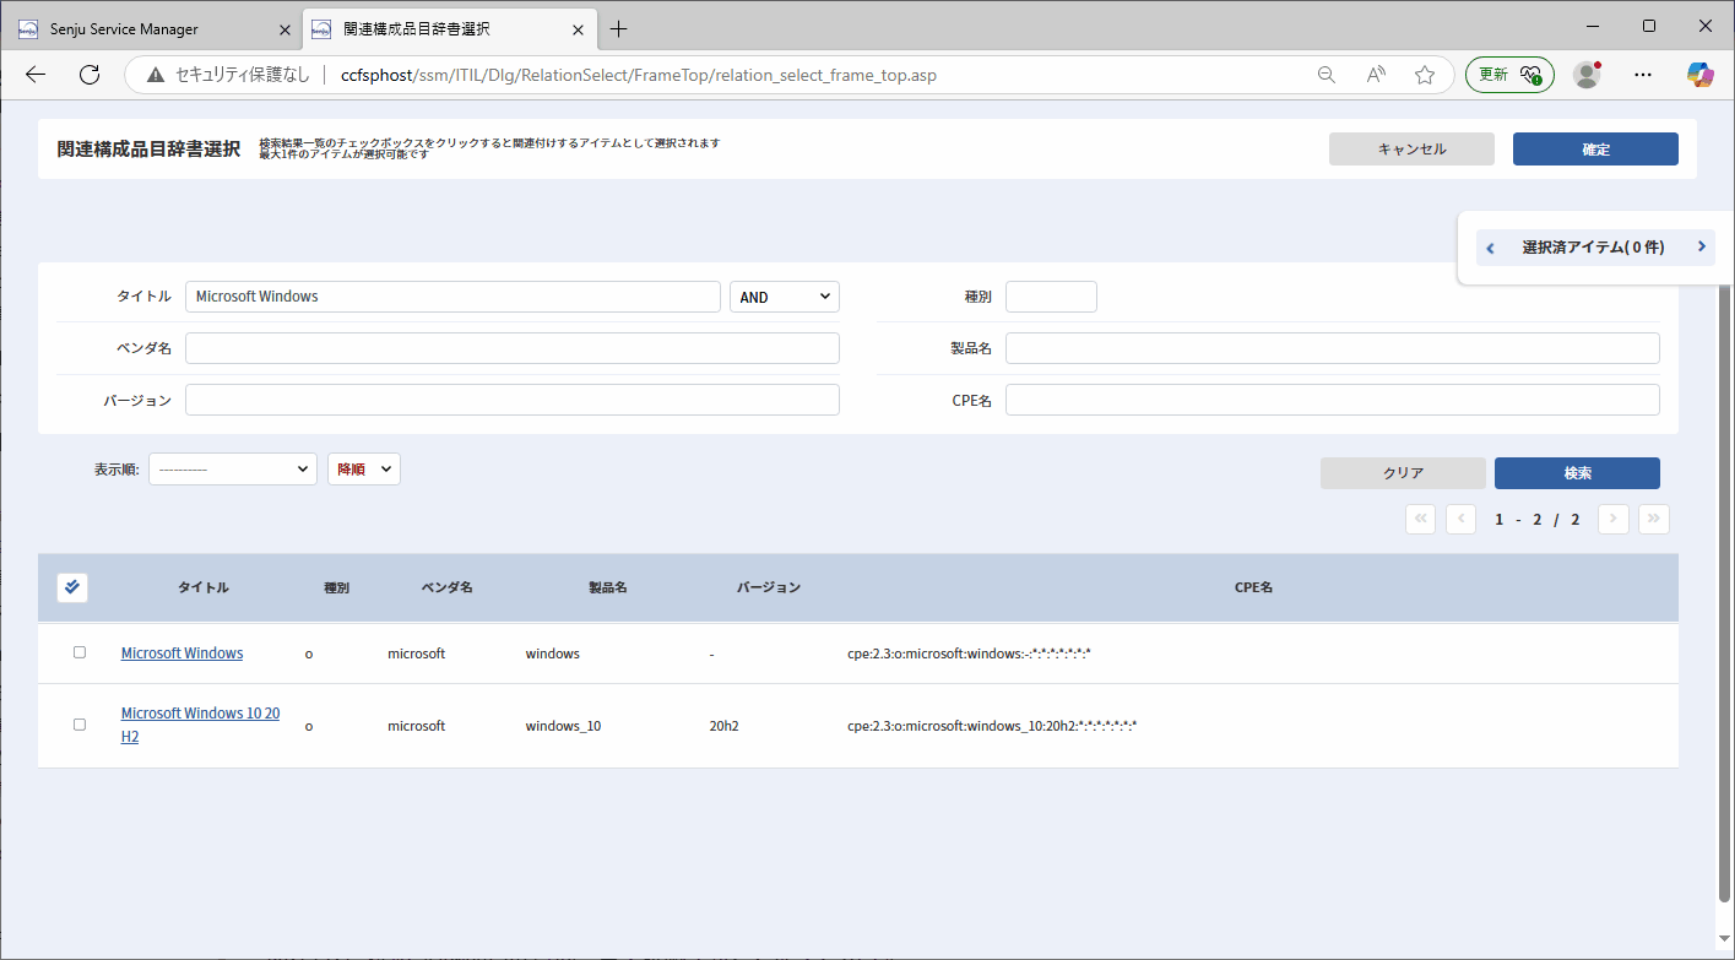This screenshot has height=961, width=1735.
Task: Click the browser 更新 update button
Action: point(1509,75)
